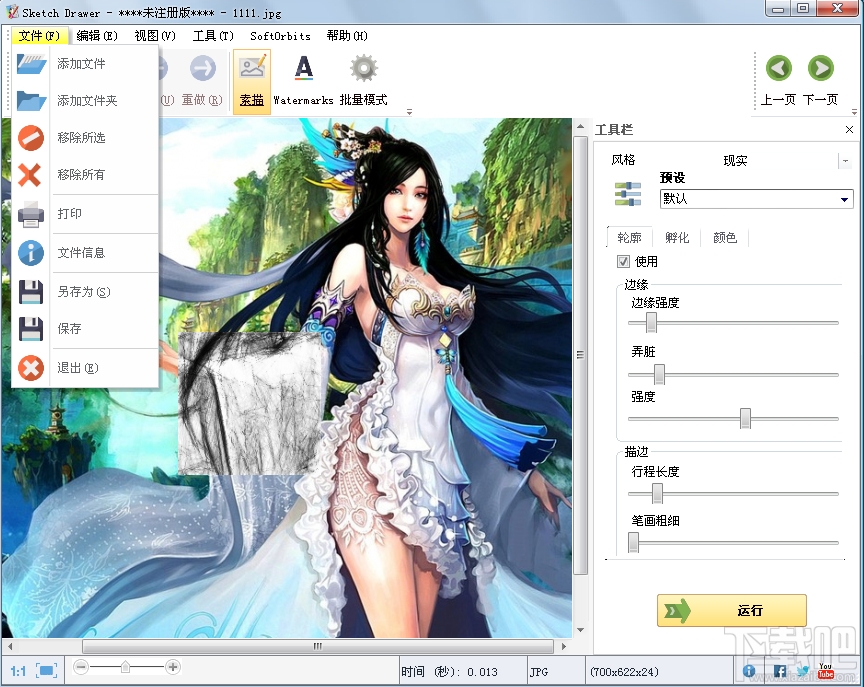
Task: Switch to the 孵化 tab
Action: pos(677,238)
